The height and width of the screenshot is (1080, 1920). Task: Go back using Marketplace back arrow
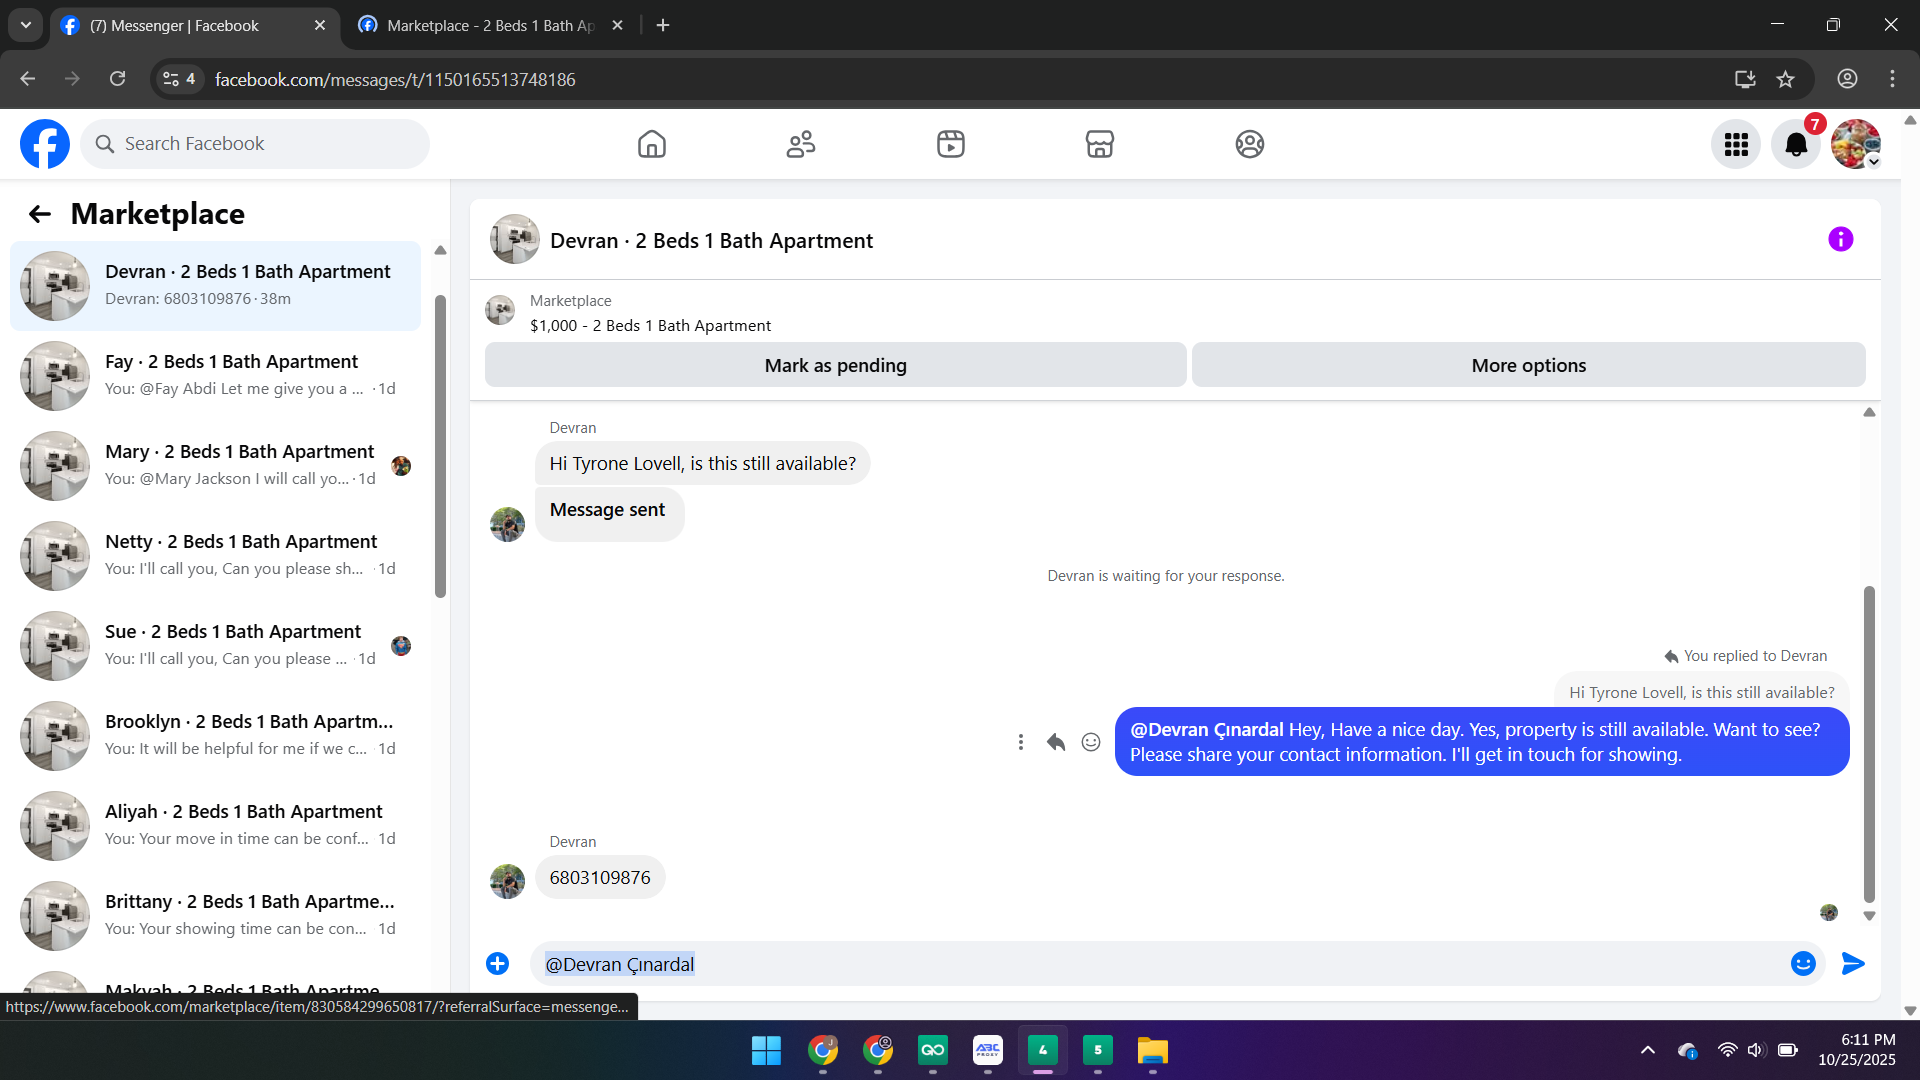tap(39, 214)
